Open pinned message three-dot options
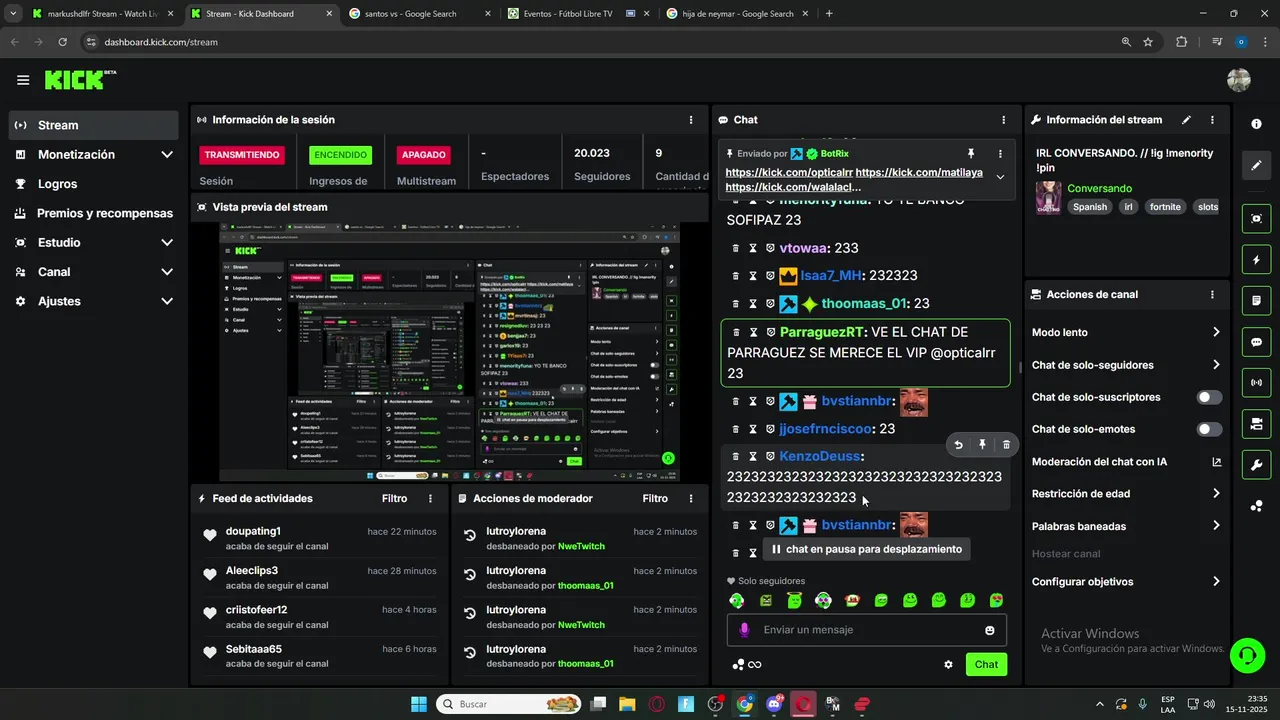 pos(1000,154)
